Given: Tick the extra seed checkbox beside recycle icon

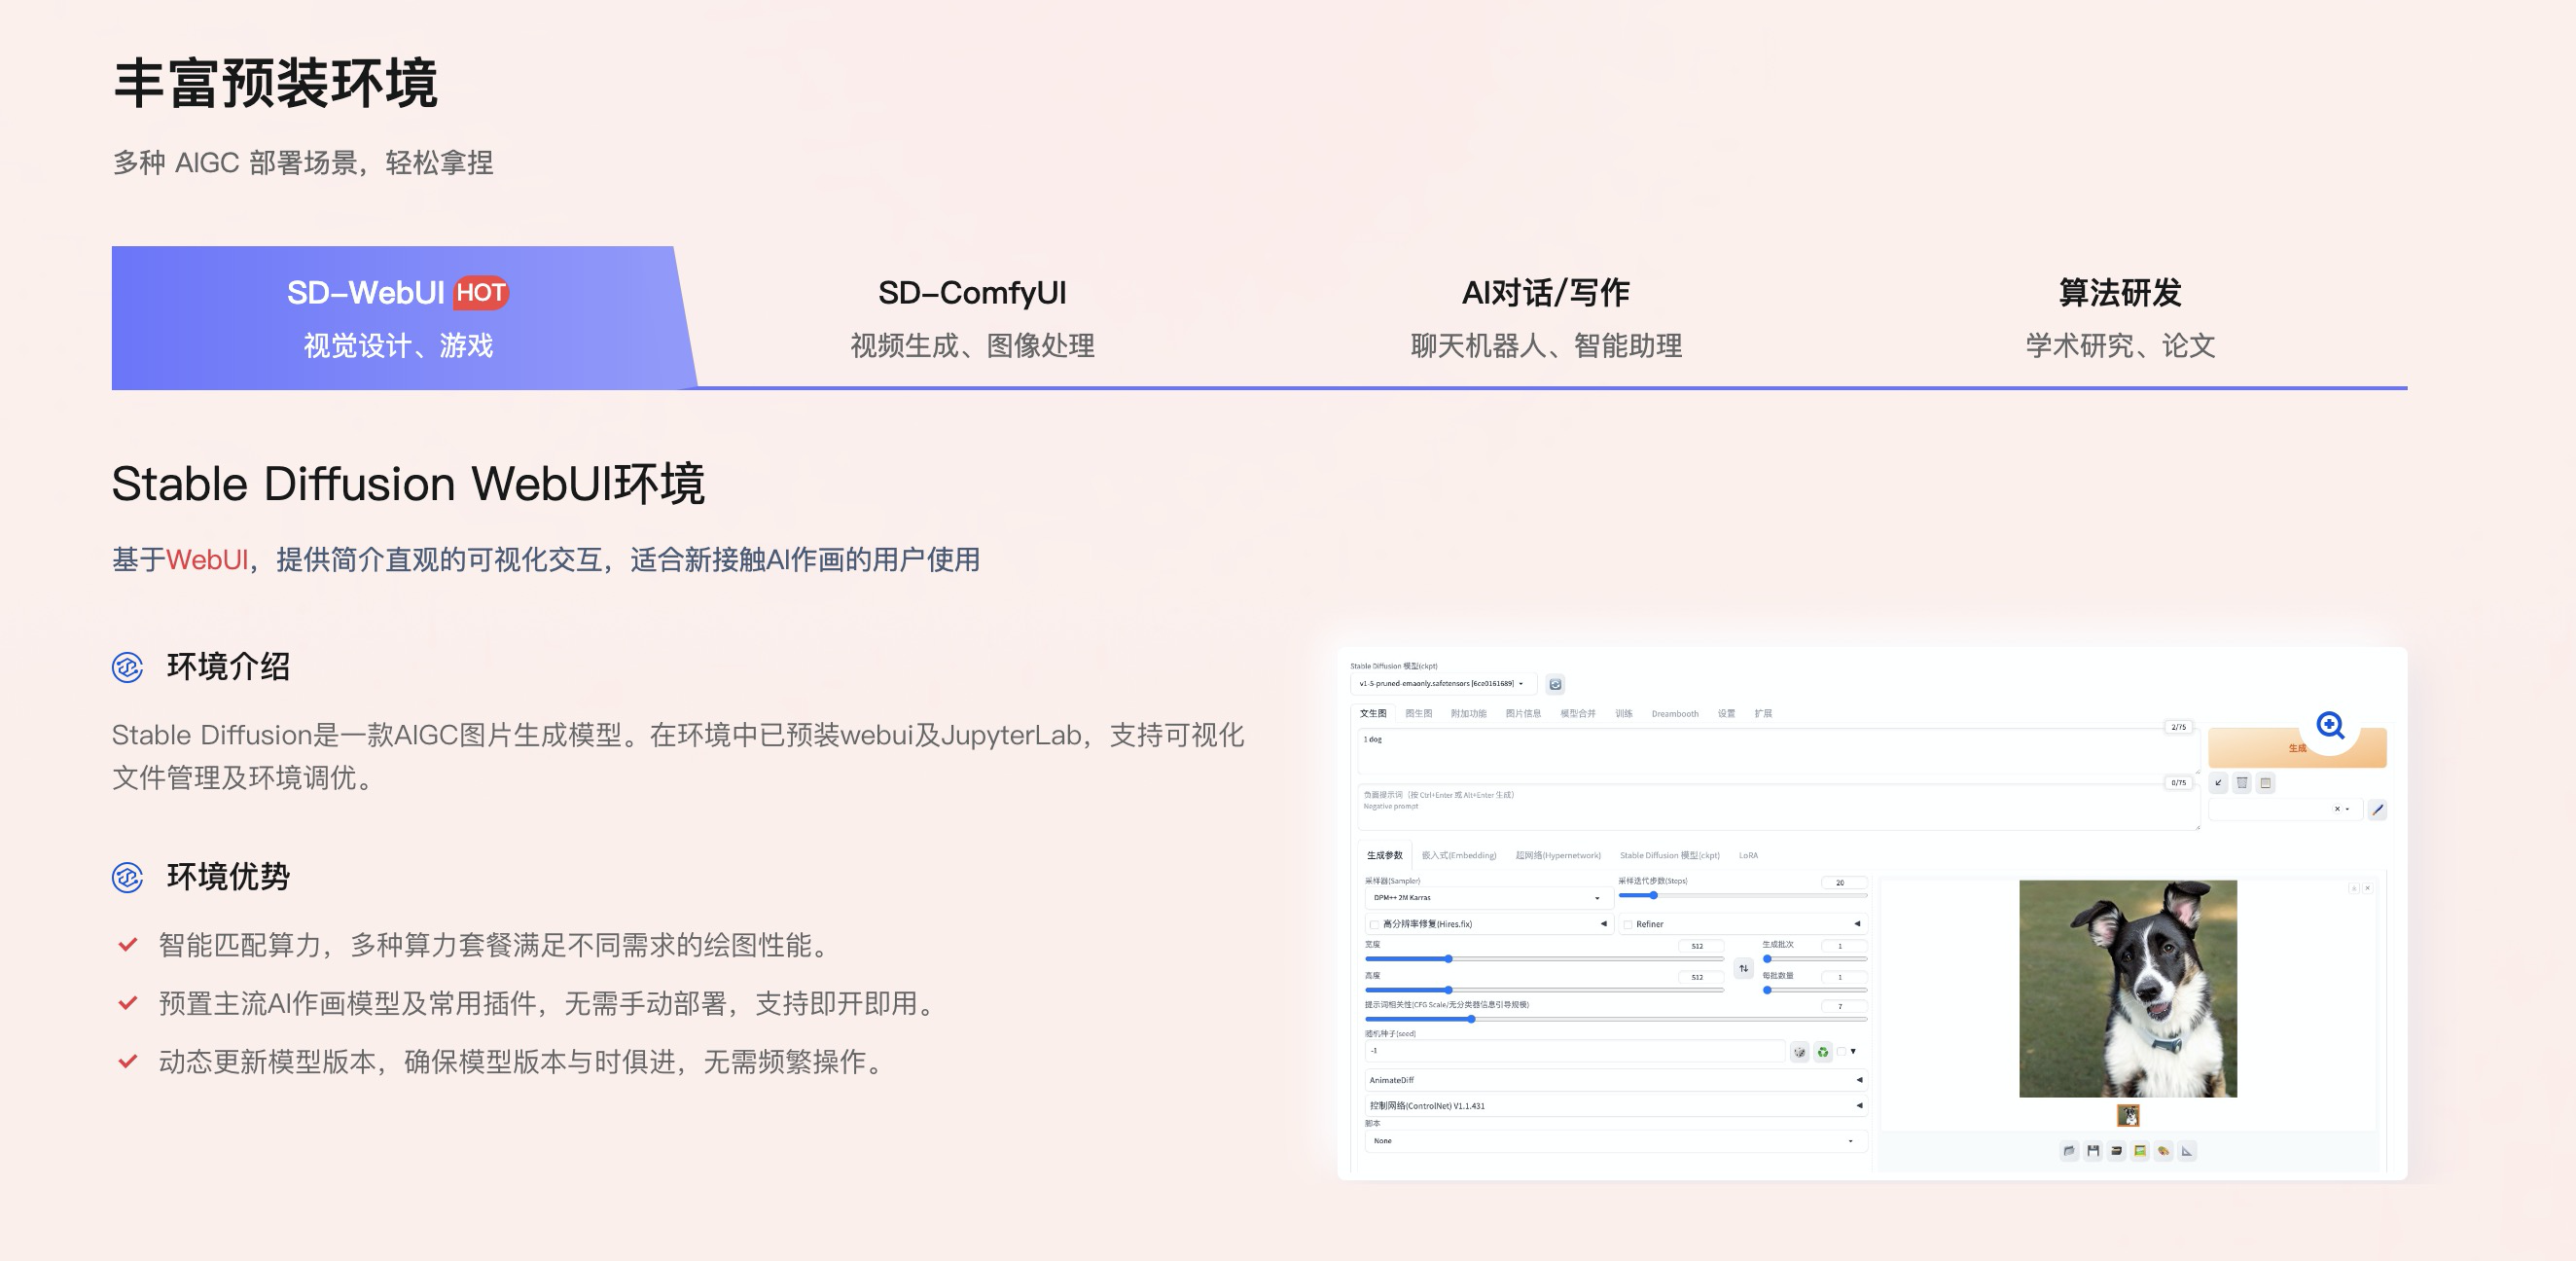Looking at the screenshot, I should tap(1841, 1051).
